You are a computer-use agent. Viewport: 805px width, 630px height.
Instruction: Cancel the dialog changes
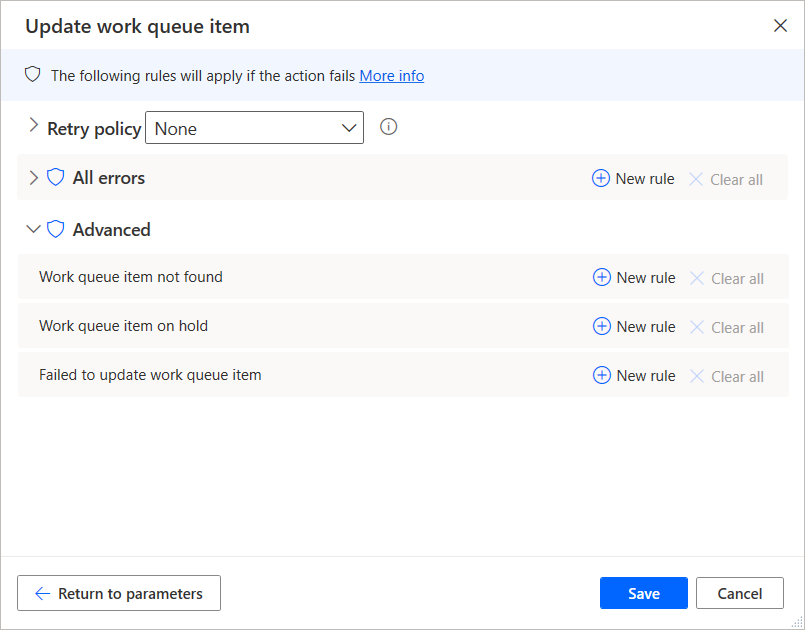(x=740, y=593)
